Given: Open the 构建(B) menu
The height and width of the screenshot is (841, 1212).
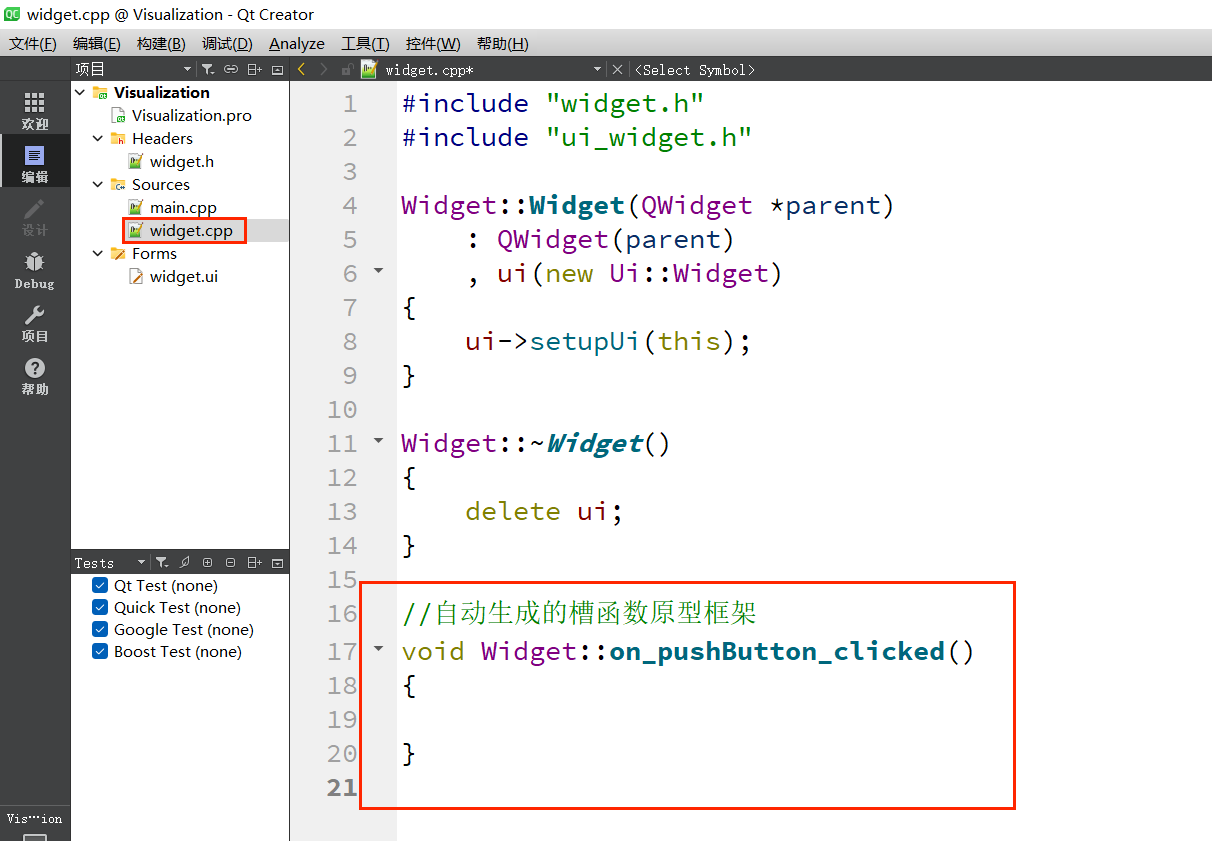Looking at the screenshot, I should 161,43.
